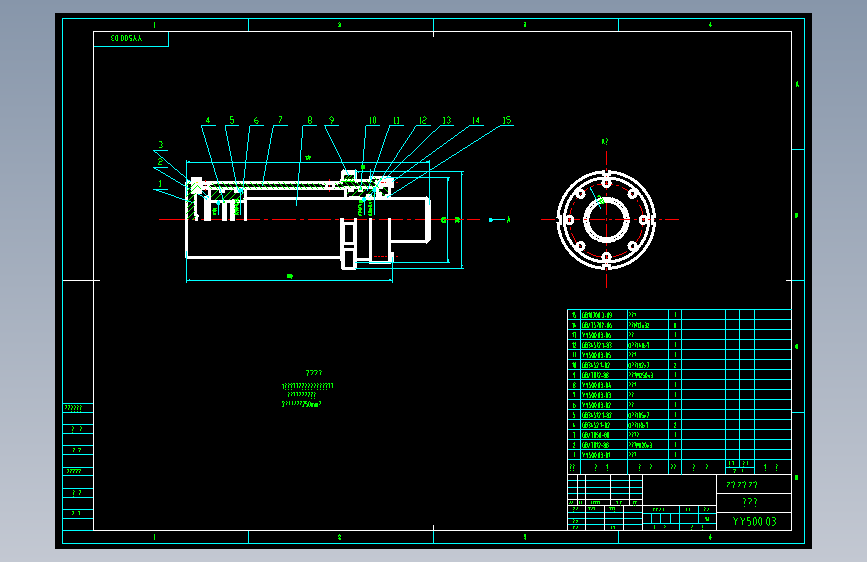Click part callout number 14 above the assembly
Screen dimensions: 867x562
(x=476, y=120)
